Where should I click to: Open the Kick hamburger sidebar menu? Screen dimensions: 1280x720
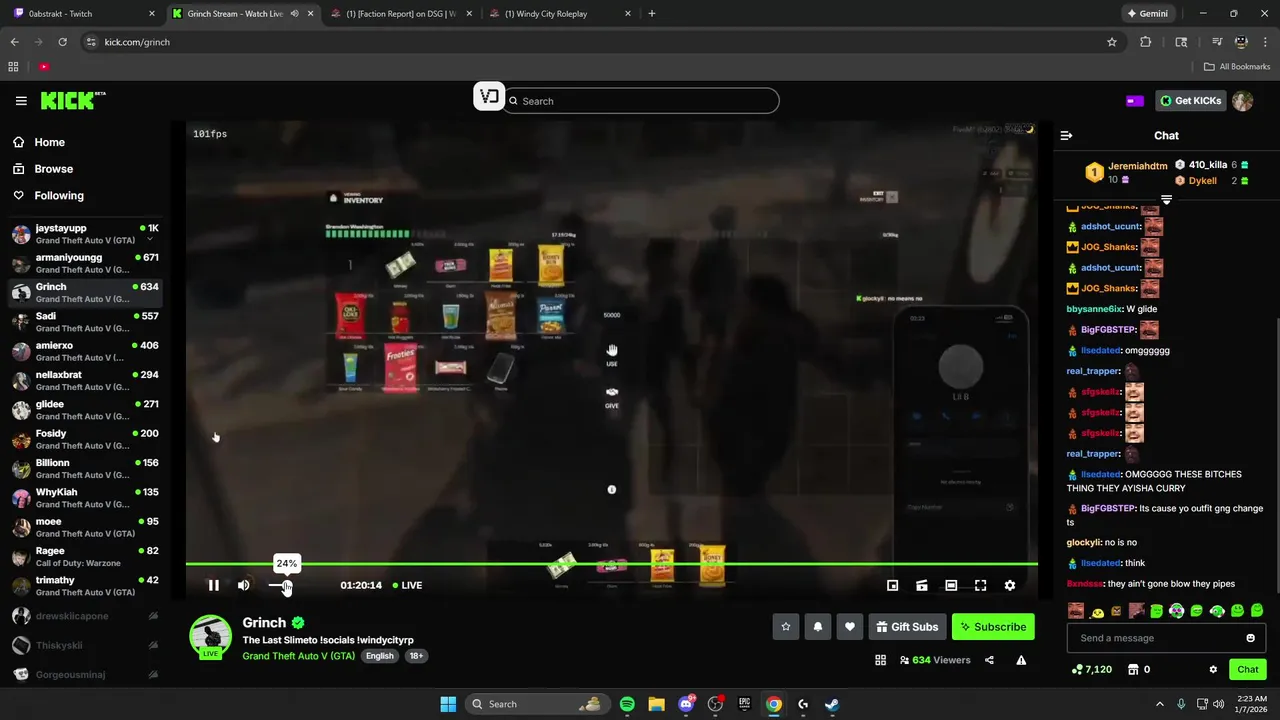tap(21, 101)
